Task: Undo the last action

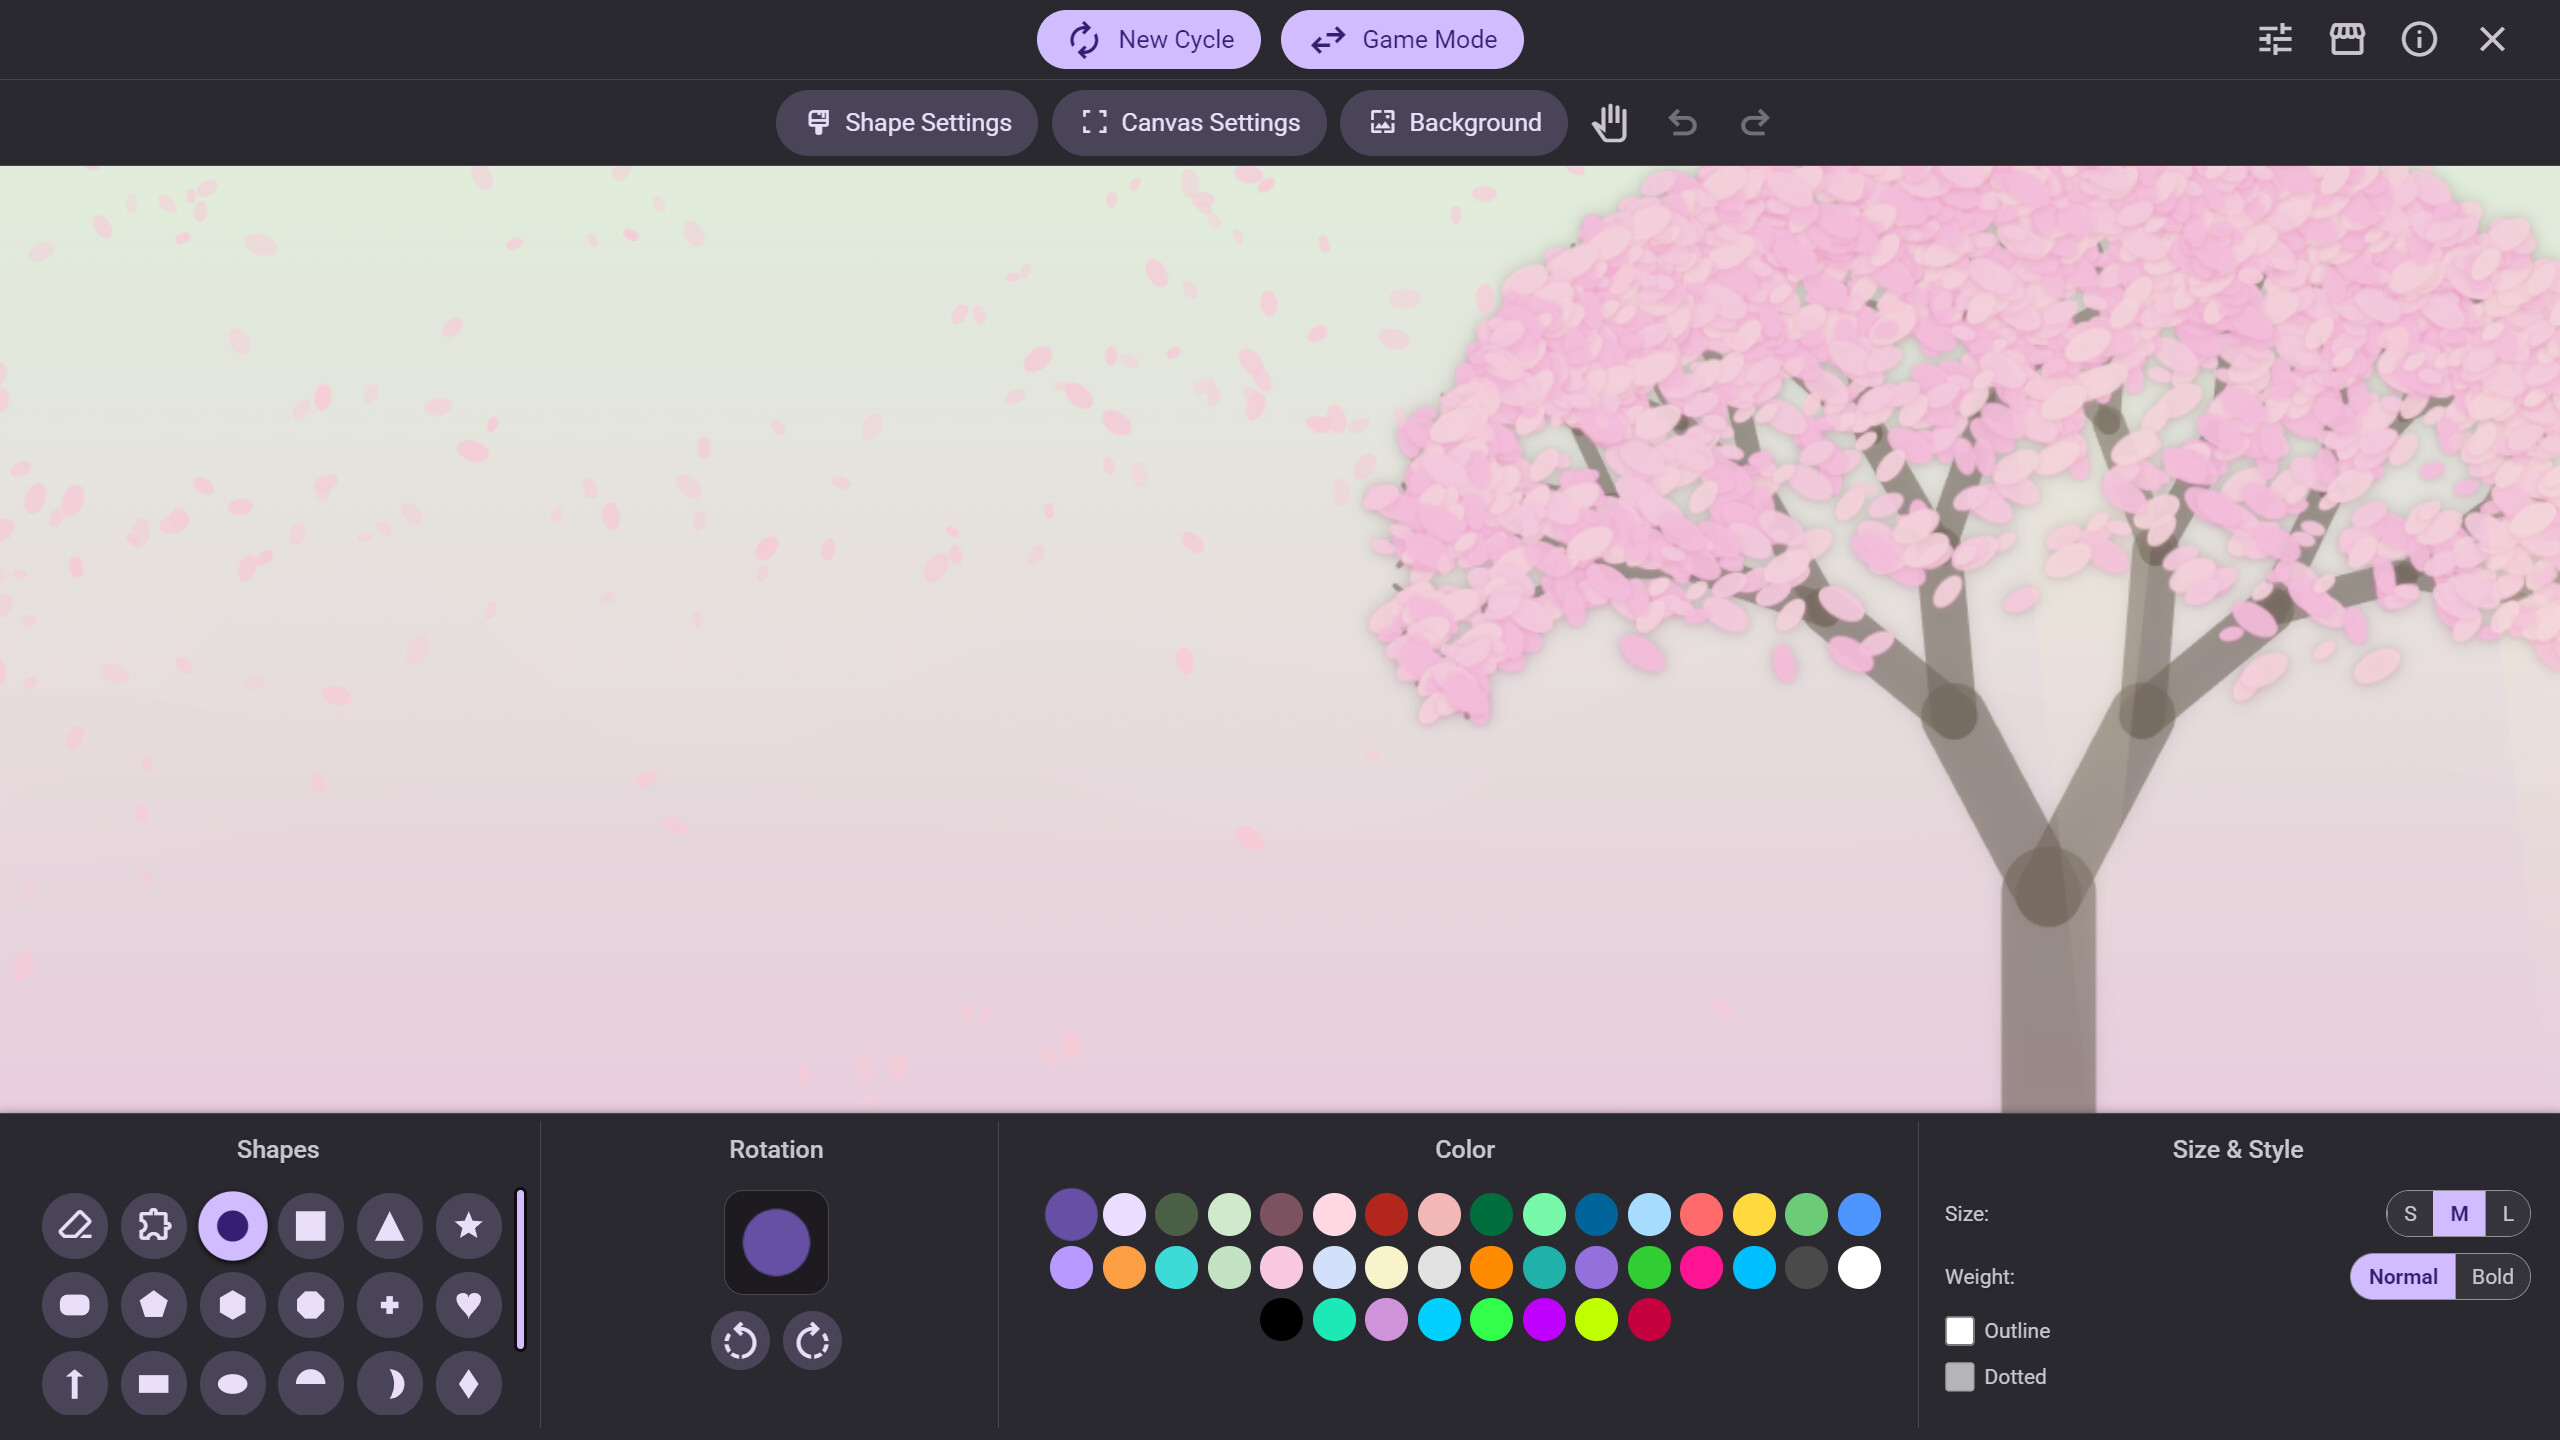Action: (x=1682, y=122)
